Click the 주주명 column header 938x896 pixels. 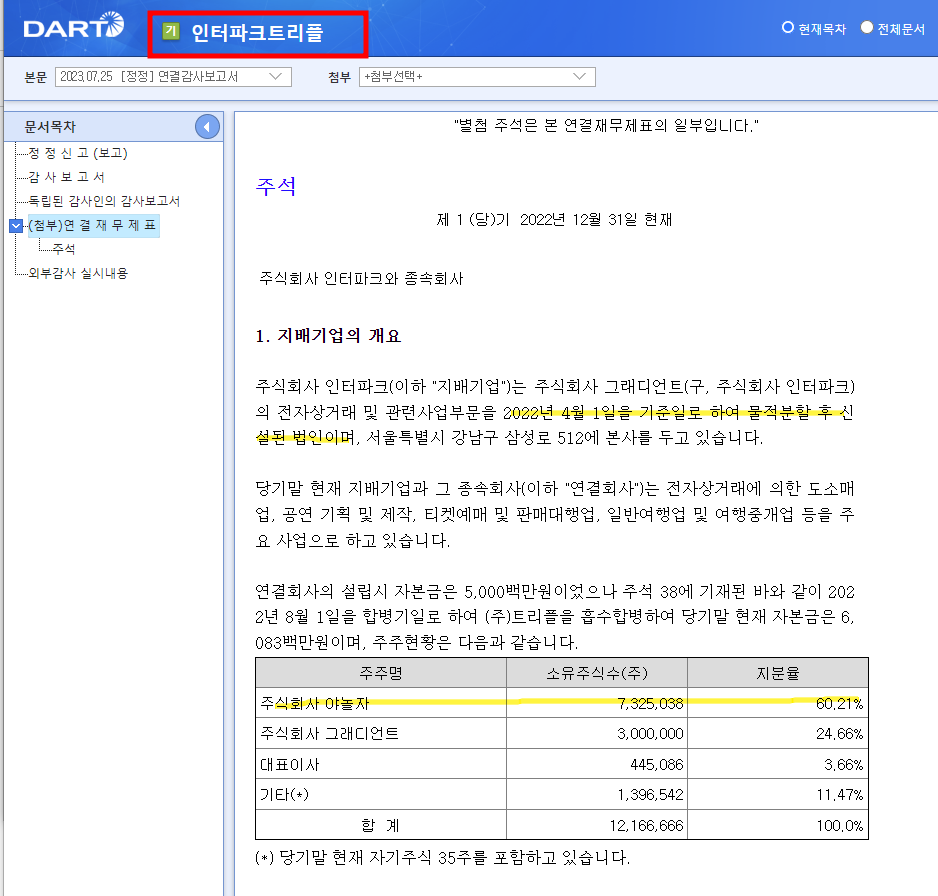[381, 673]
